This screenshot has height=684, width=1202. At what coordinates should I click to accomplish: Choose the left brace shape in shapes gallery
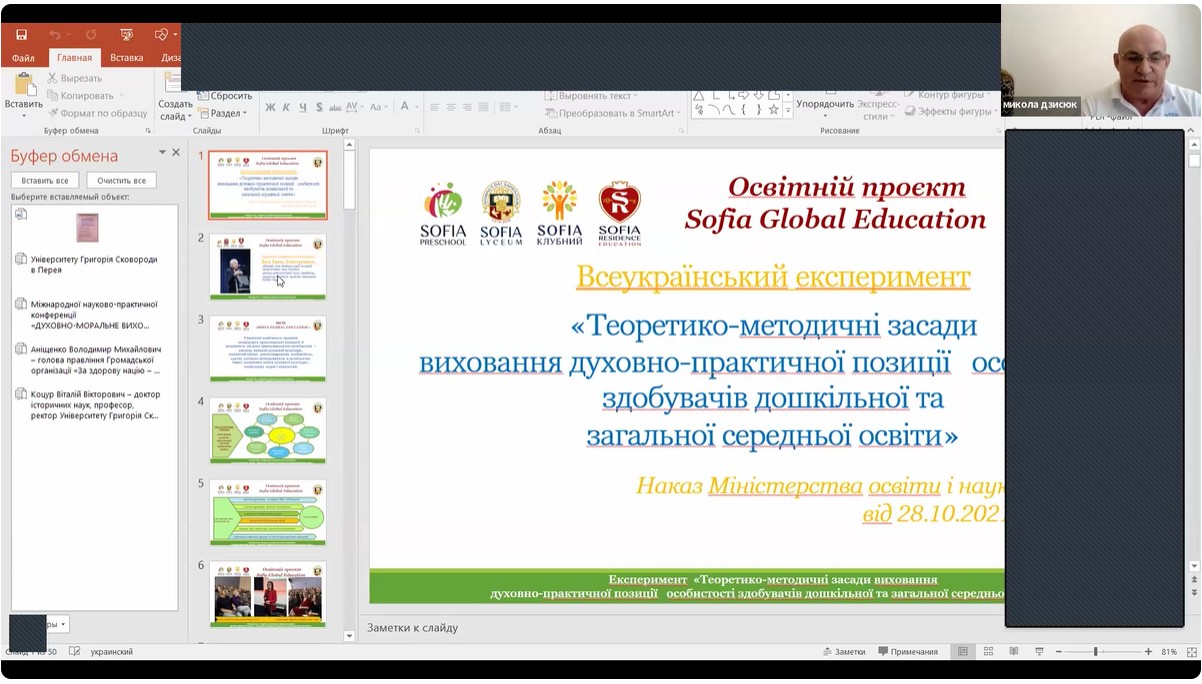pos(745,109)
